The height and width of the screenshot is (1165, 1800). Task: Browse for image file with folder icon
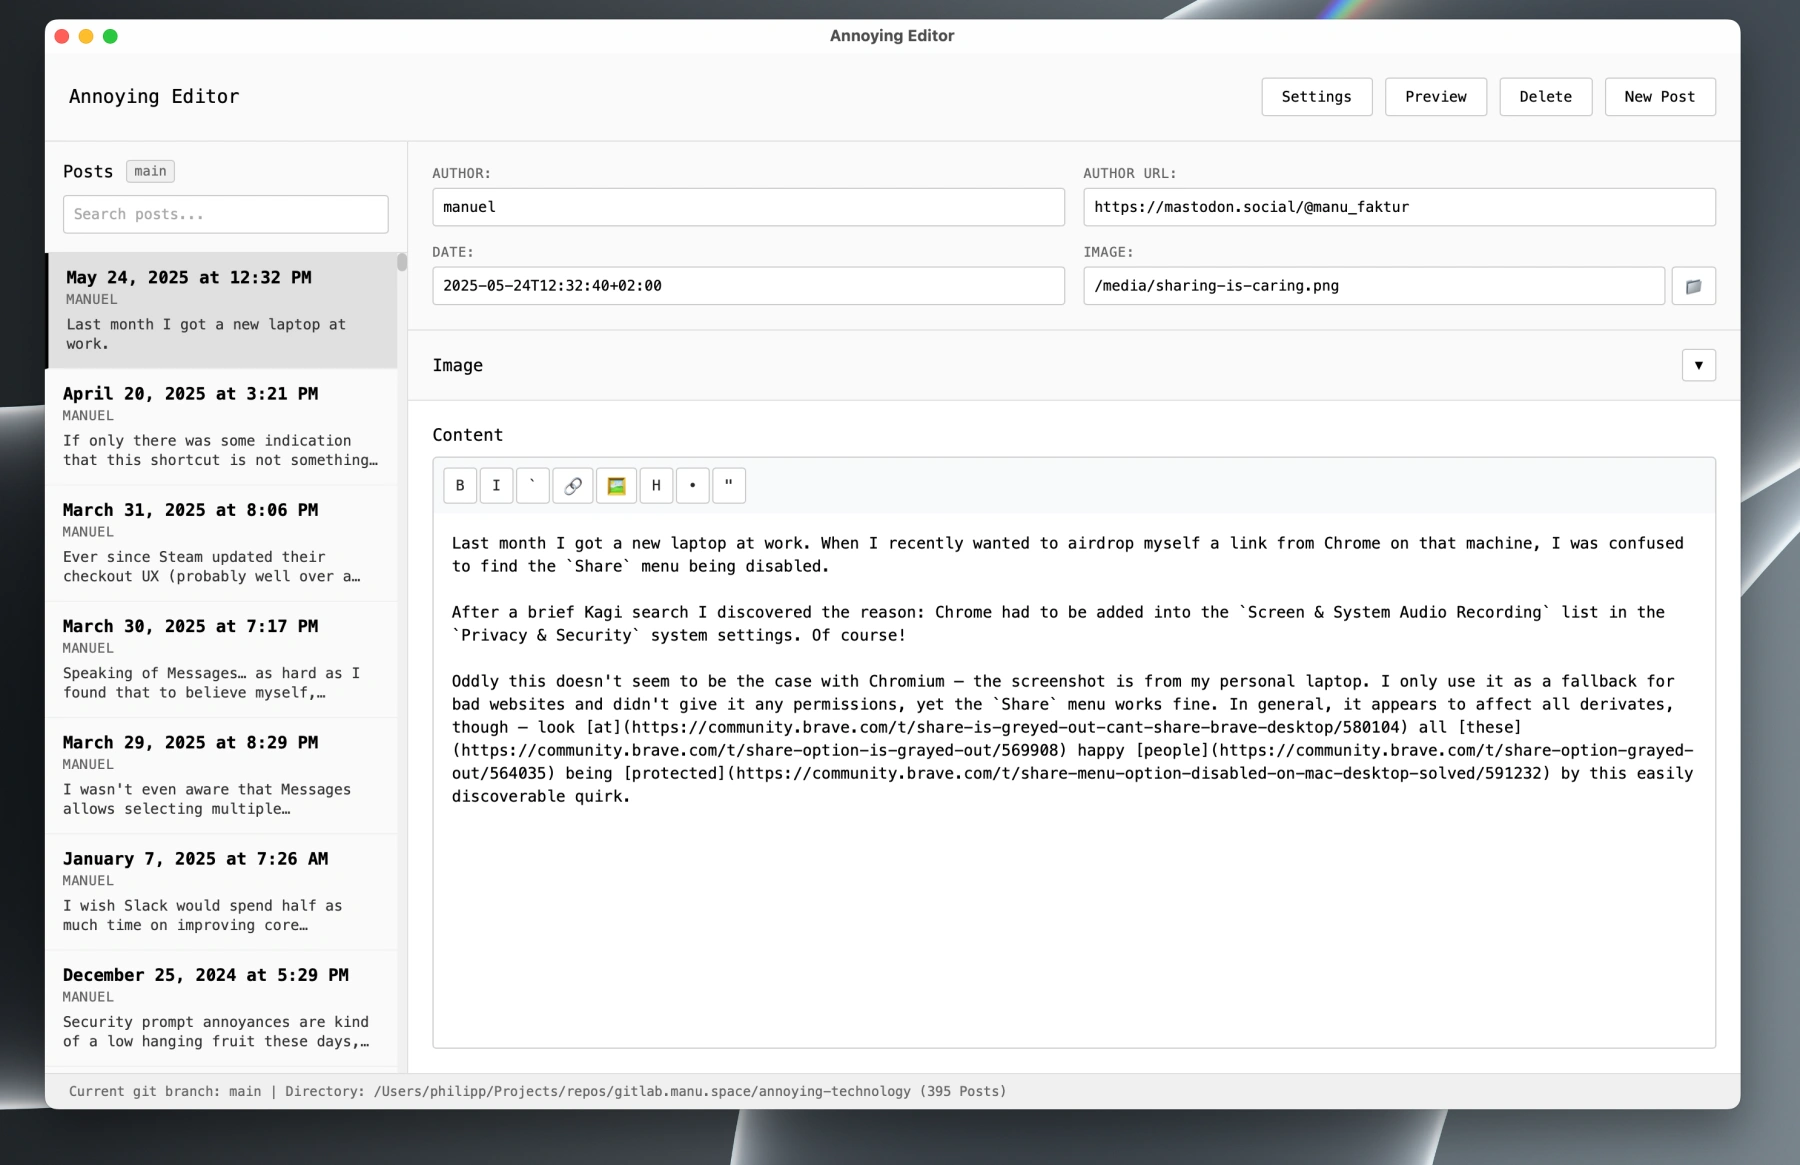pyautogui.click(x=1693, y=286)
